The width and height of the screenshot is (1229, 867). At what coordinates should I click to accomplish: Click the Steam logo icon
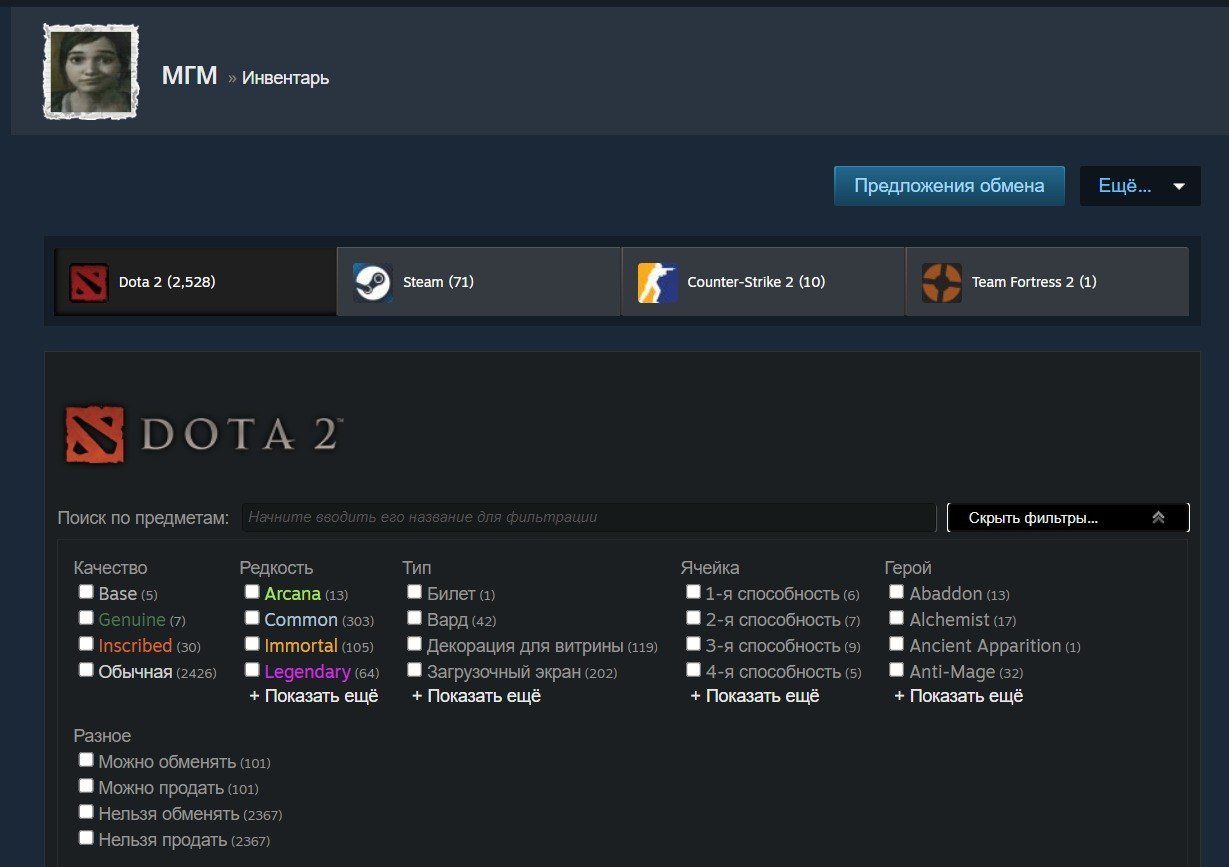373,282
